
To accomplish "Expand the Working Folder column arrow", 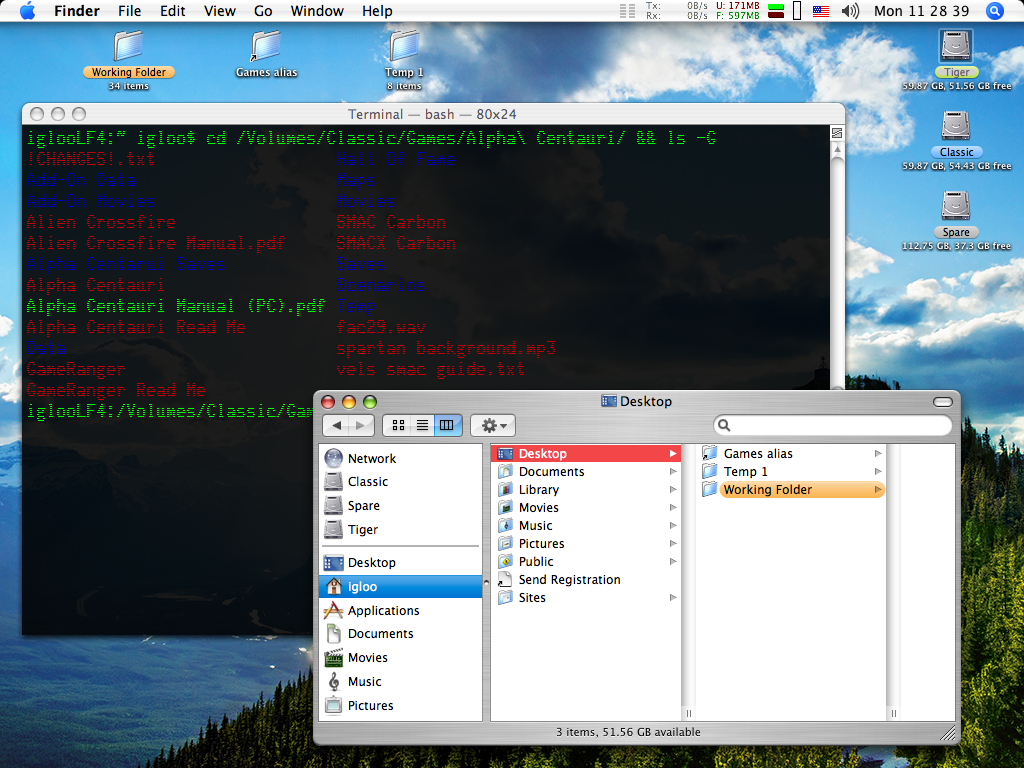I will [878, 490].
